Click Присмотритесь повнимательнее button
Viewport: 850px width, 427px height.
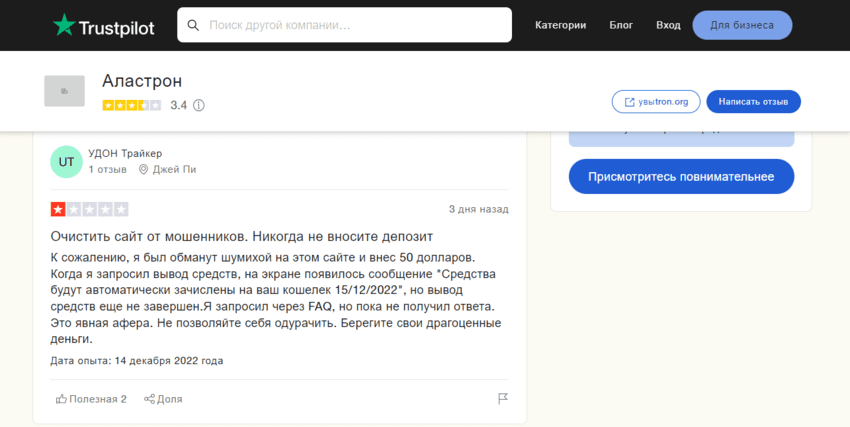point(681,177)
